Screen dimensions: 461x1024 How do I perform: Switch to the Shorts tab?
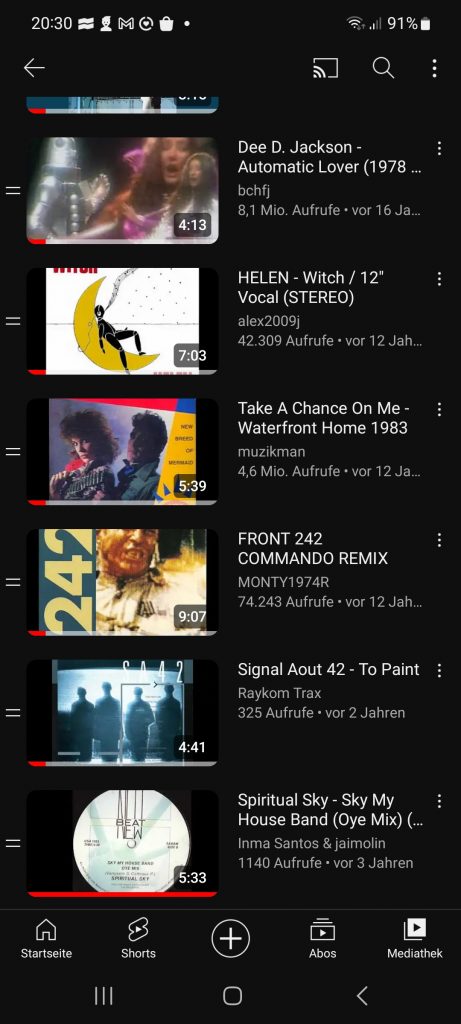pos(138,939)
